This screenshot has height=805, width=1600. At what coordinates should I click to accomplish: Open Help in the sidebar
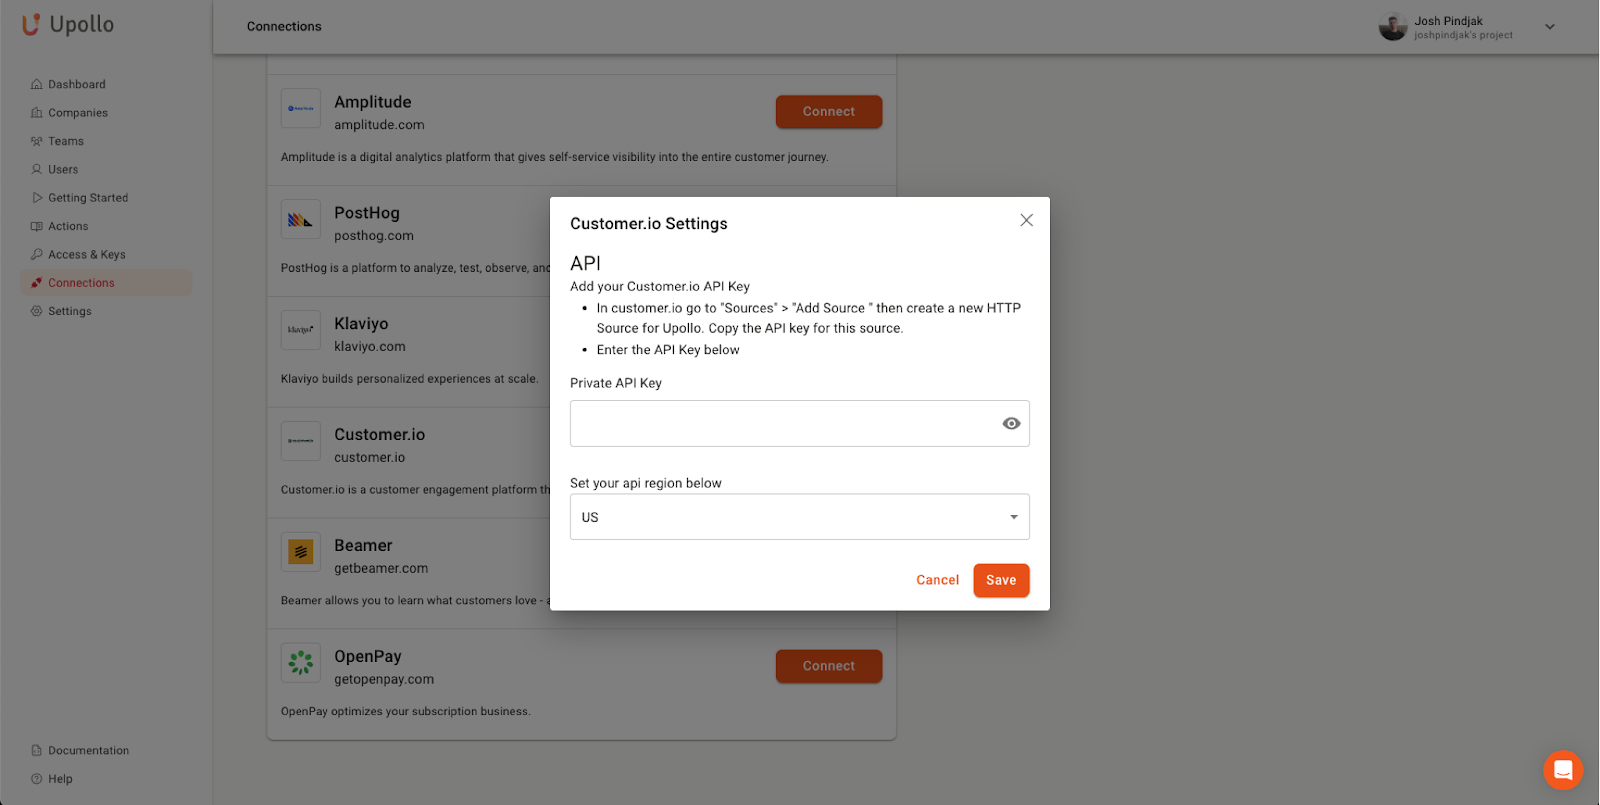(60, 779)
